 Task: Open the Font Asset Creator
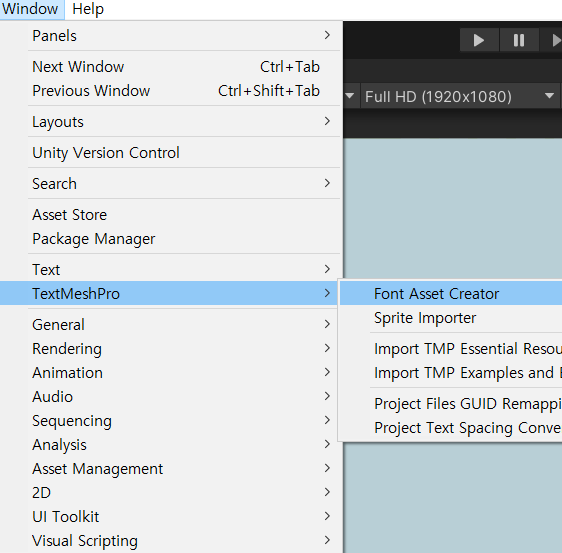pos(451,294)
